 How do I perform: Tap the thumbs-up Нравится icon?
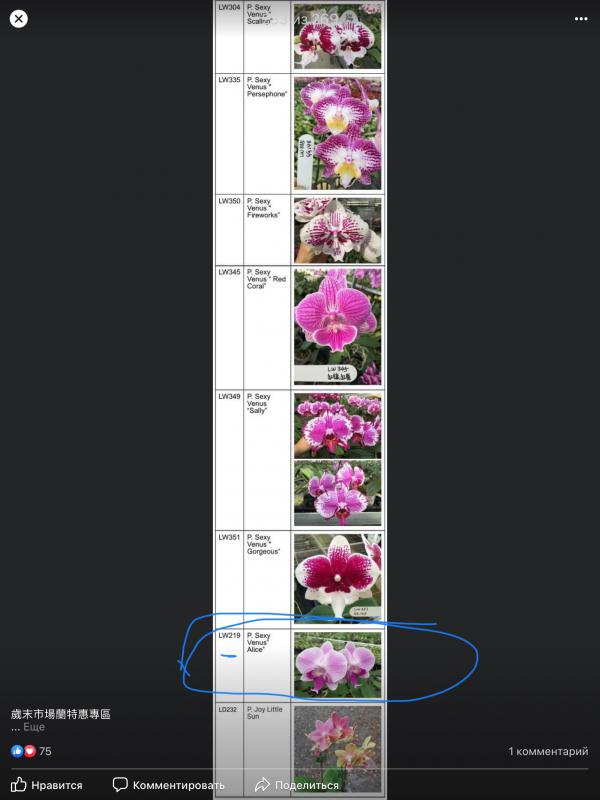tap(18, 785)
